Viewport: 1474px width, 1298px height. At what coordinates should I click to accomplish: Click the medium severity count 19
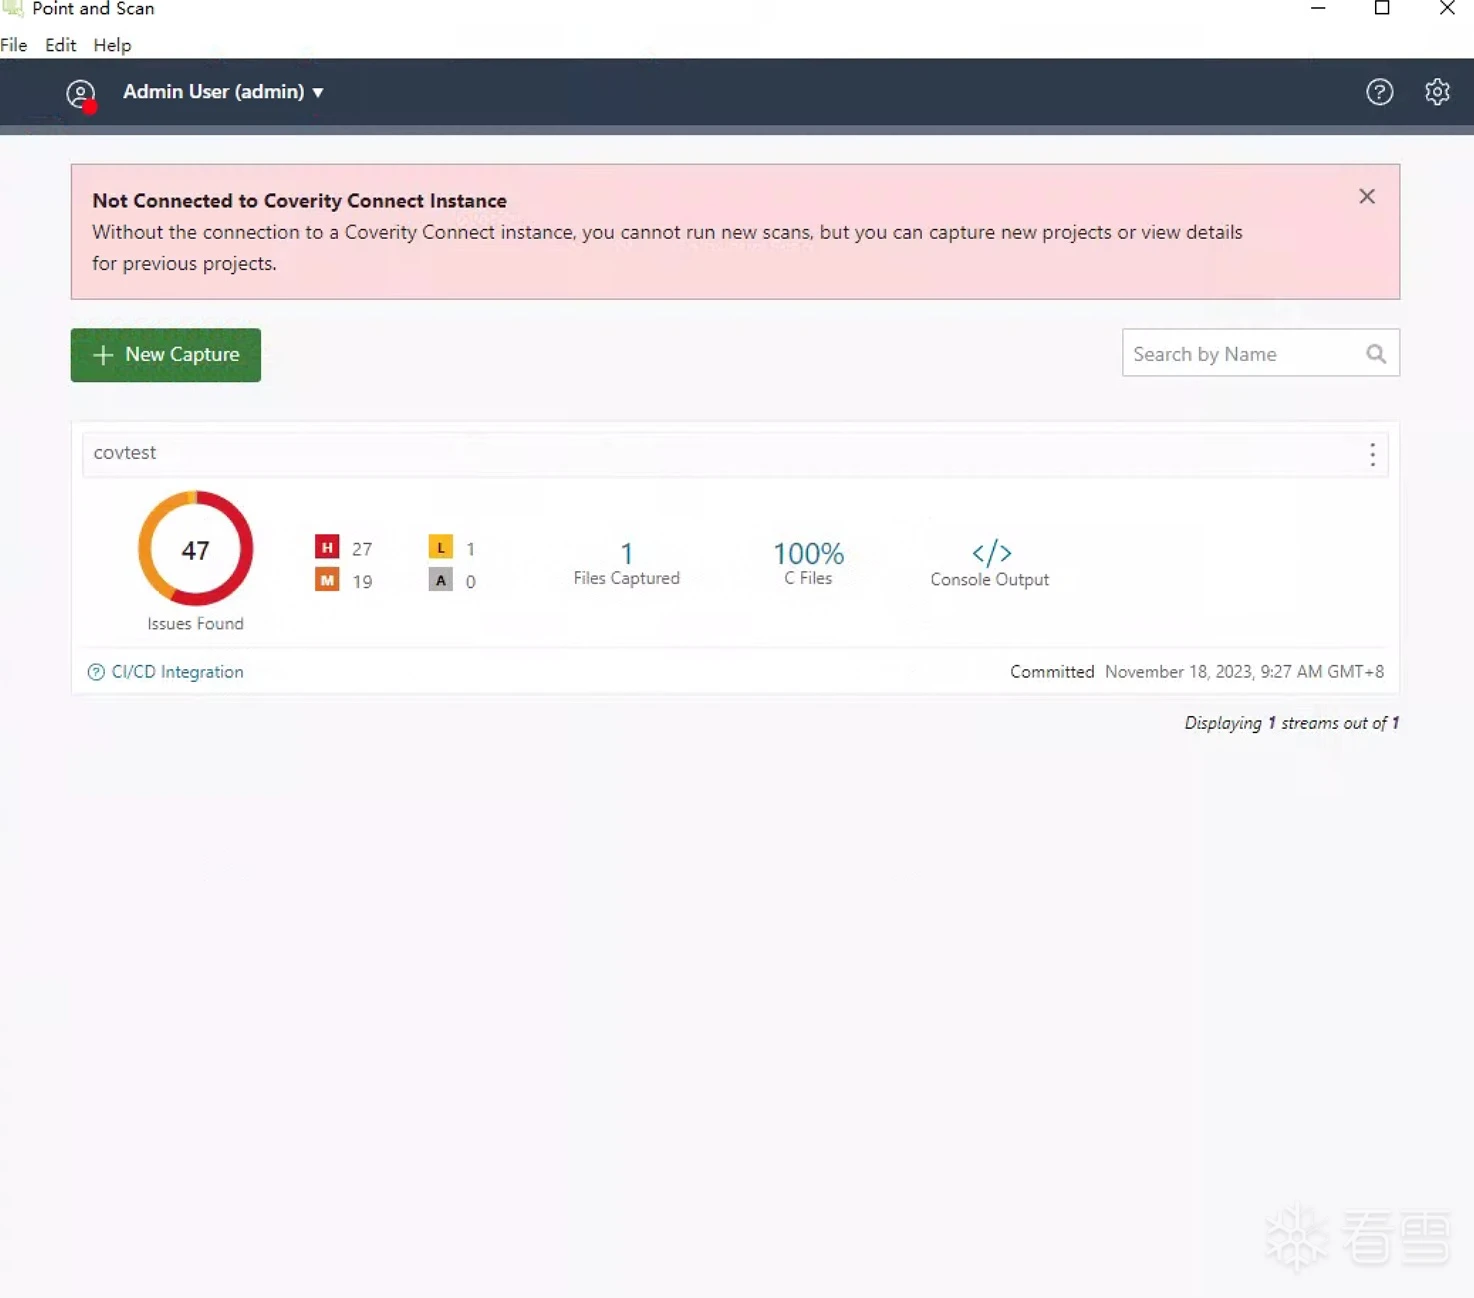tap(362, 582)
